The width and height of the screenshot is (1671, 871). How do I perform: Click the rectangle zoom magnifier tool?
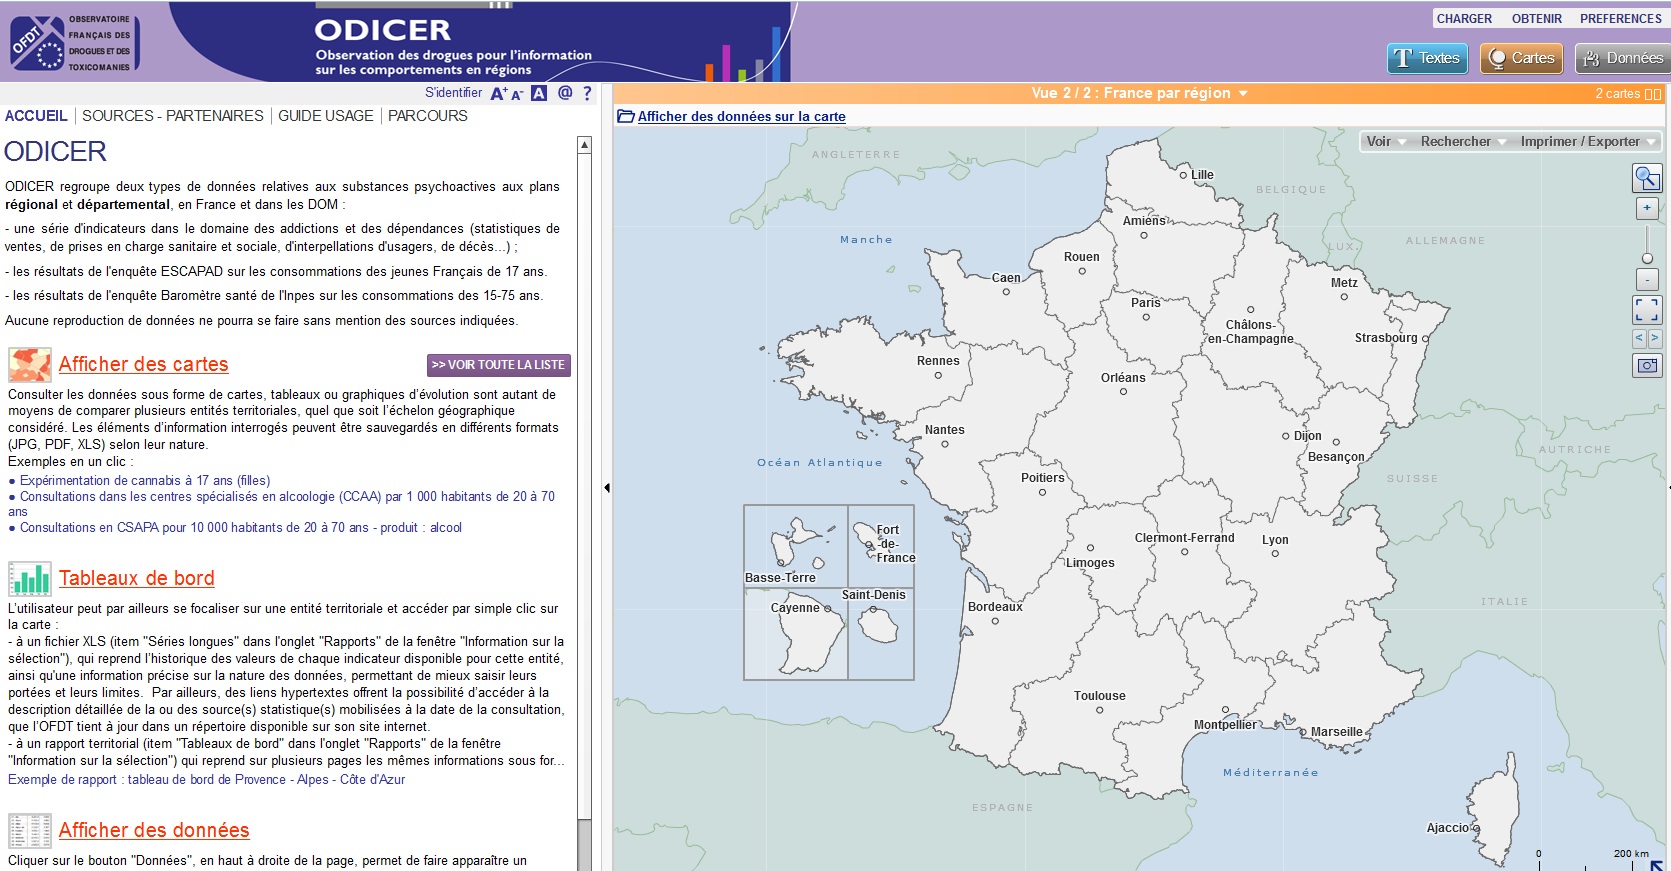click(x=1647, y=178)
